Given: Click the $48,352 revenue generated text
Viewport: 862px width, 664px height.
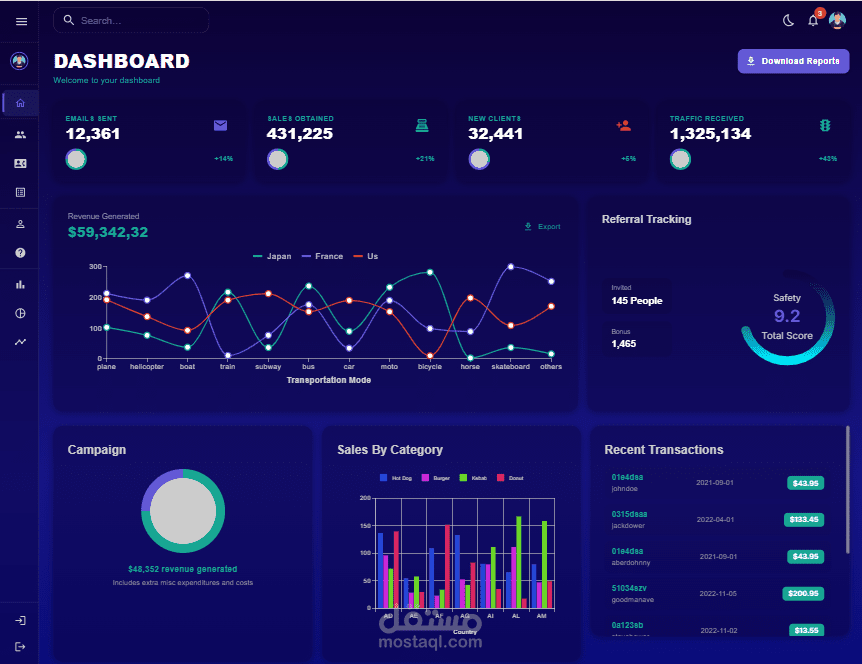Looking at the screenshot, I should point(183,569).
